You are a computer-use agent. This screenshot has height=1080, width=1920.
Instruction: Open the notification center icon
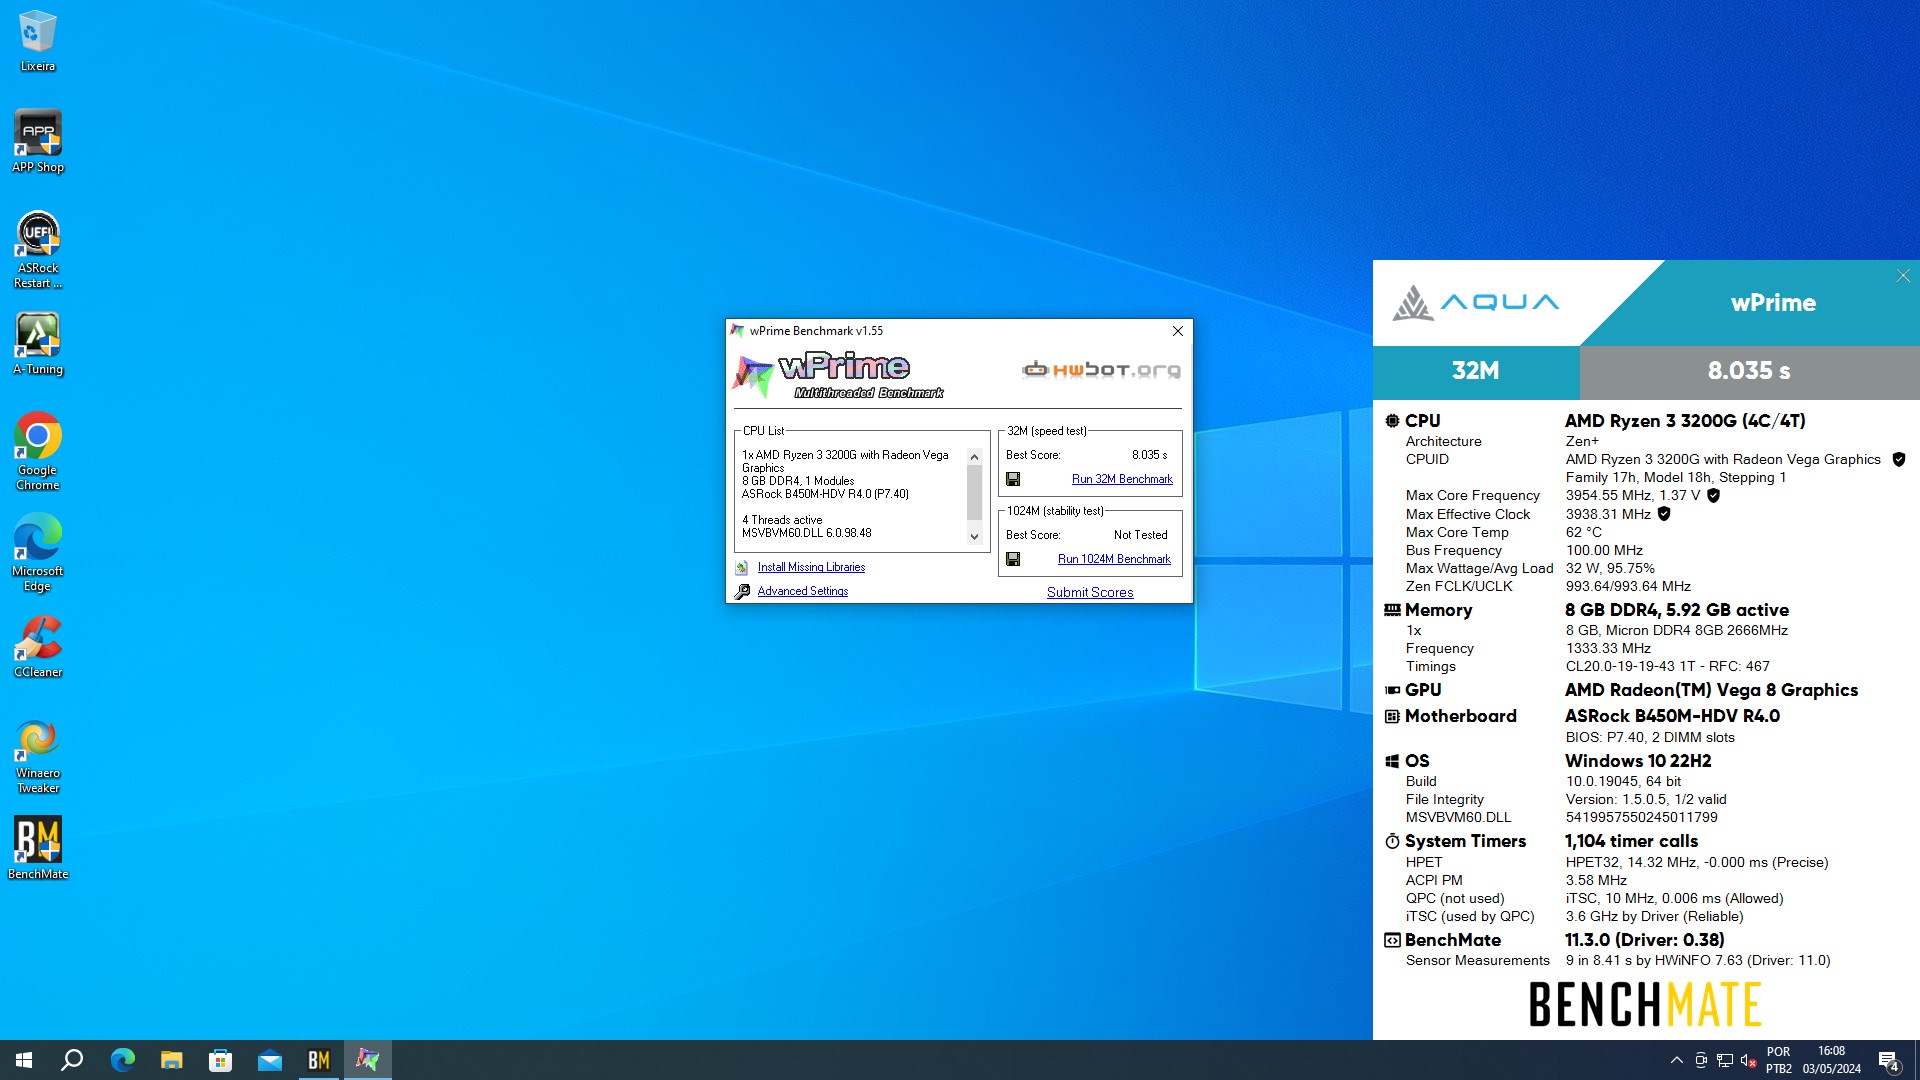[x=1888, y=1060]
